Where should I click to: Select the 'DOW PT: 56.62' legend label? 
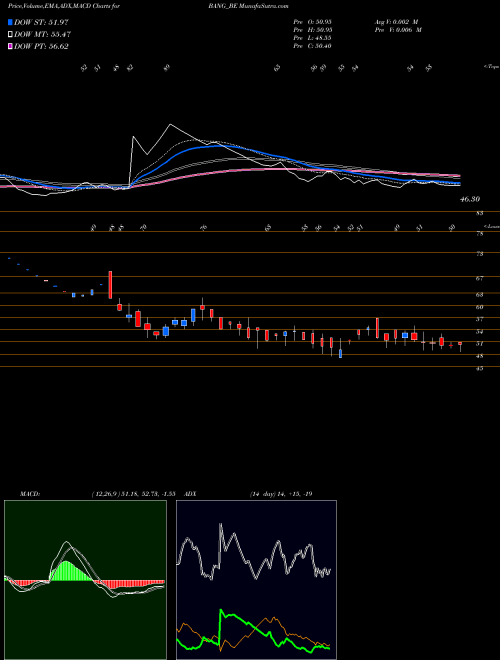pyautogui.click(x=41, y=47)
